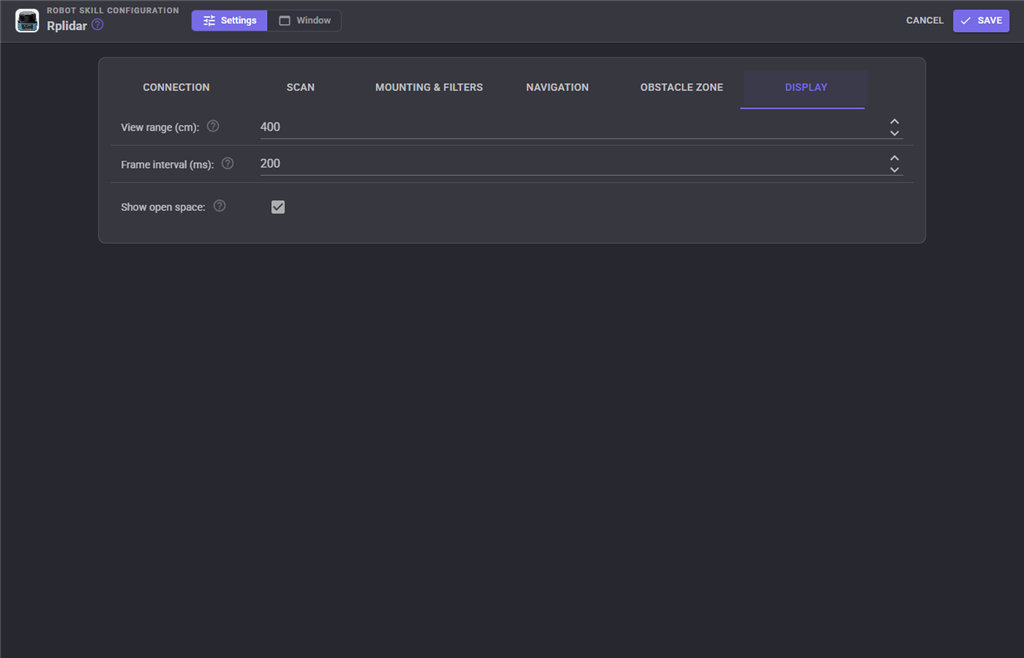Click the 'View range (cm):' label
1024x658 pixels.
[x=160, y=127]
